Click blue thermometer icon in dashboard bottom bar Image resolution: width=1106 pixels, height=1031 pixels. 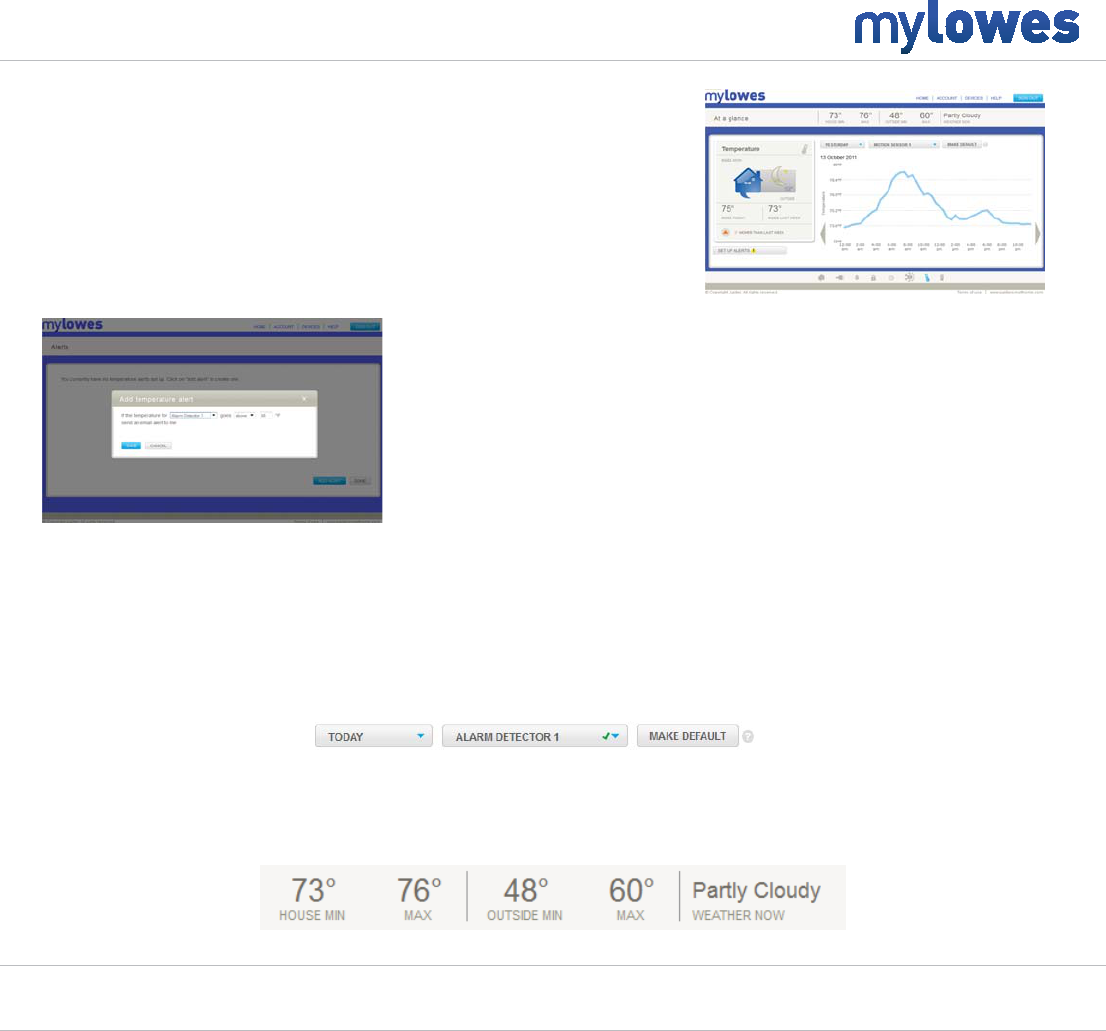point(927,278)
